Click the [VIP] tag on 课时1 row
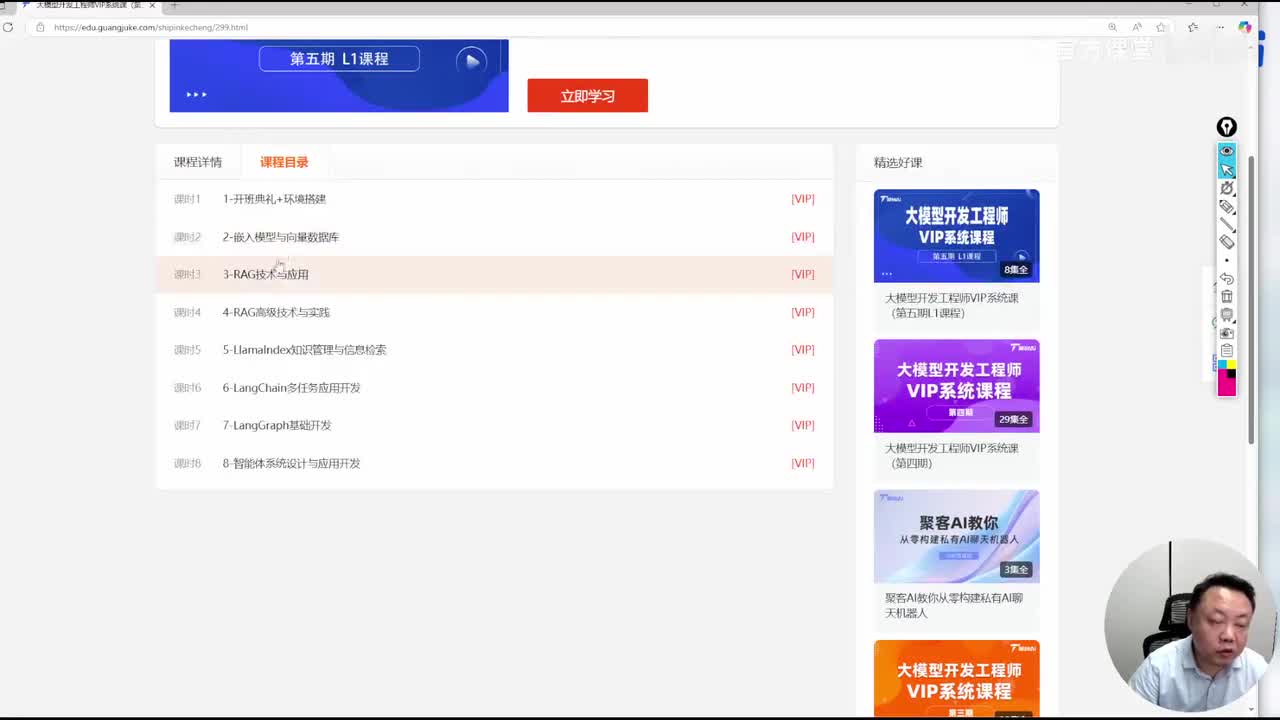1280x720 pixels. click(803, 199)
